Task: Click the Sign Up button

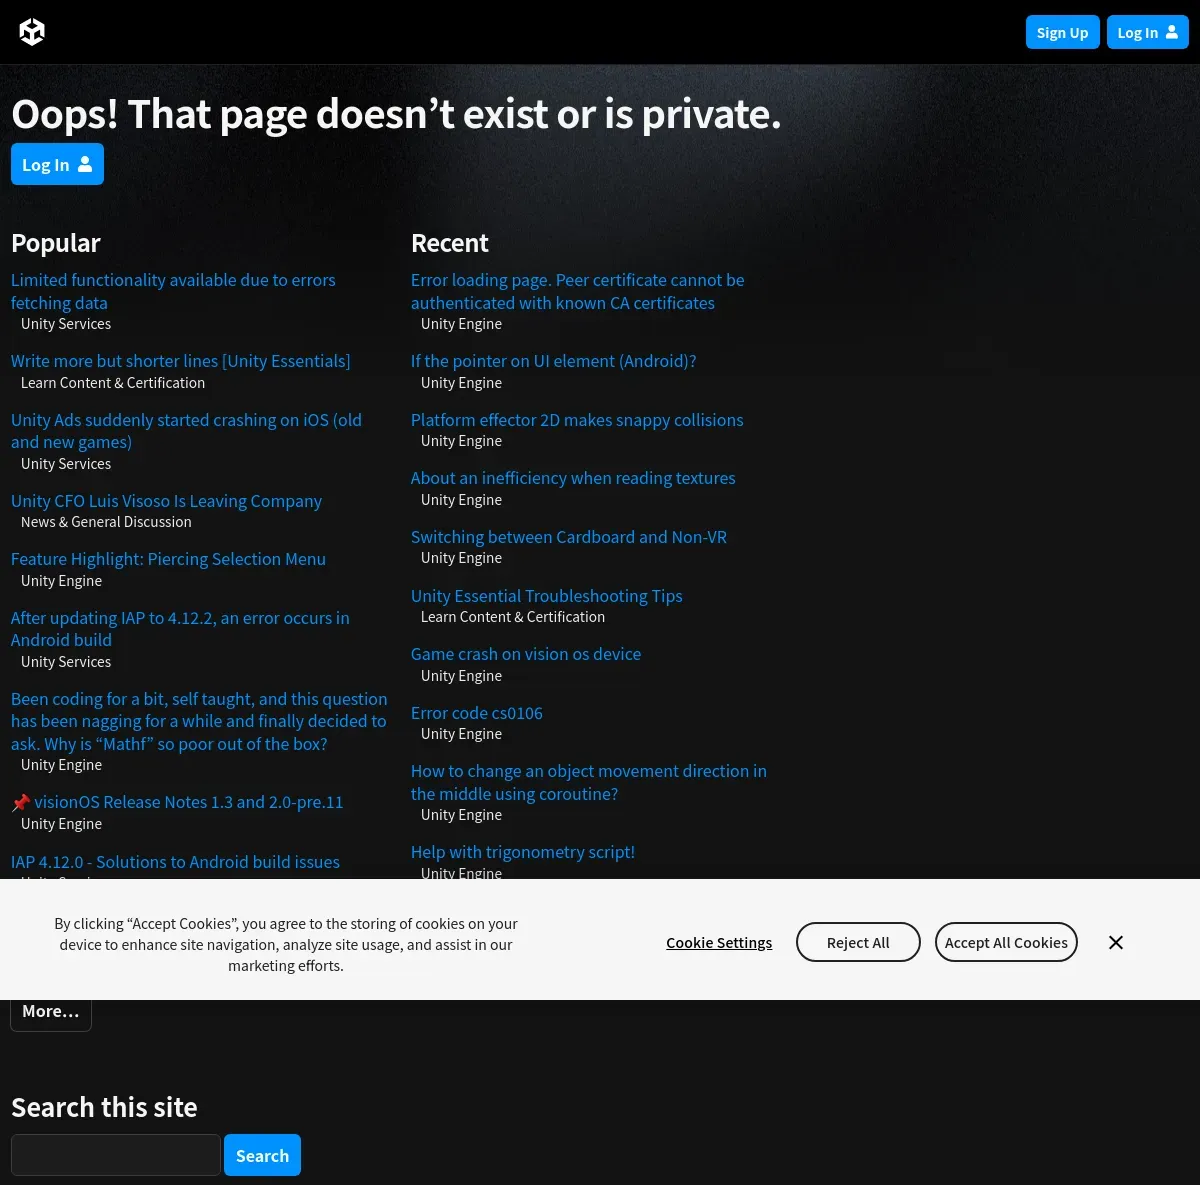Action: click(1062, 32)
